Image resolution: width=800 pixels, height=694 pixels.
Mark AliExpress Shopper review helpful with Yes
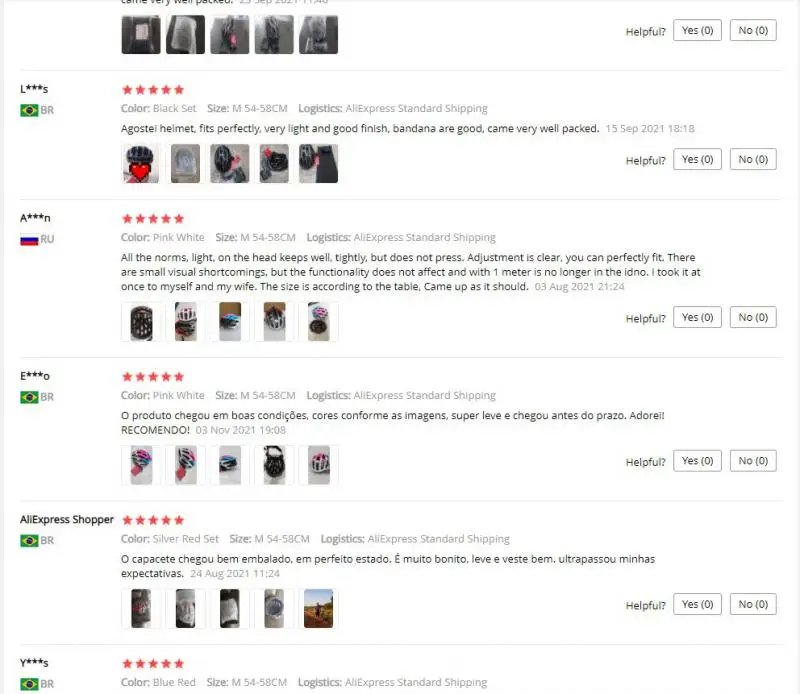coord(697,604)
